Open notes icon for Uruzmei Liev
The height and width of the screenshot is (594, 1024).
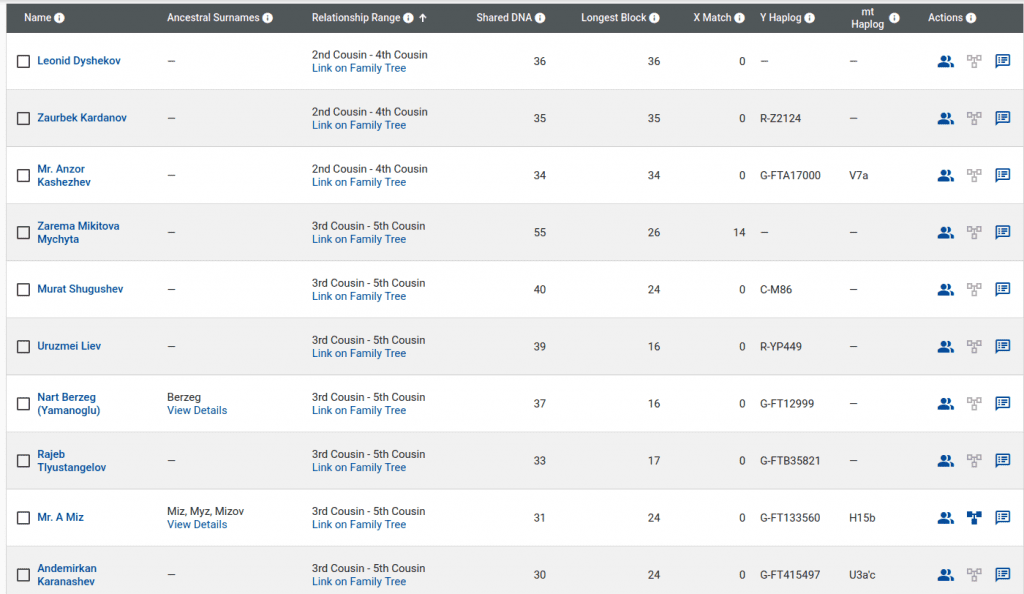pyautogui.click(x=1002, y=347)
